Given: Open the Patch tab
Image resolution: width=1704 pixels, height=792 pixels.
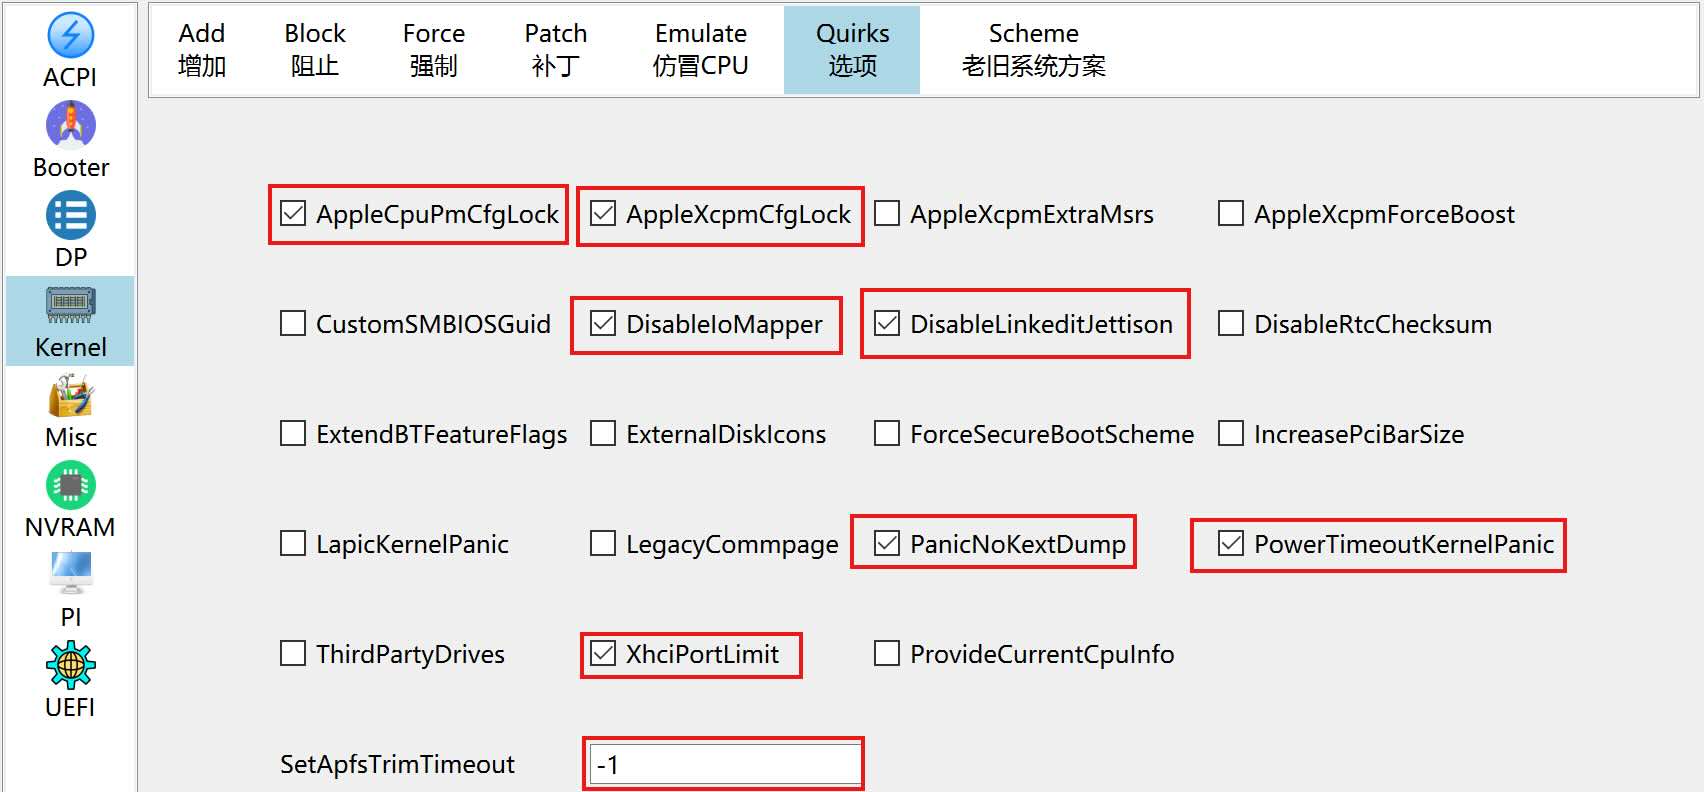Looking at the screenshot, I should (556, 49).
